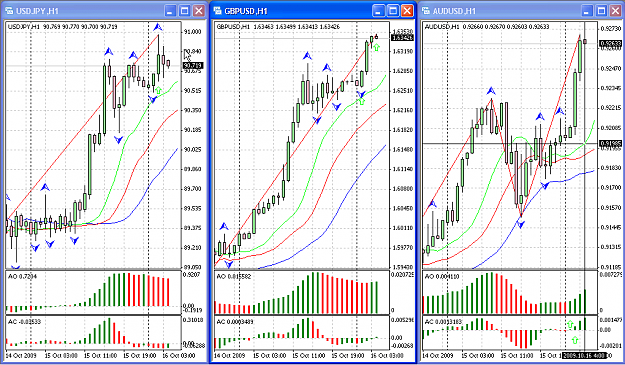Click the GBPUSD AO 0.015582 indicator label
The height and width of the screenshot is (365, 625).
234,276
